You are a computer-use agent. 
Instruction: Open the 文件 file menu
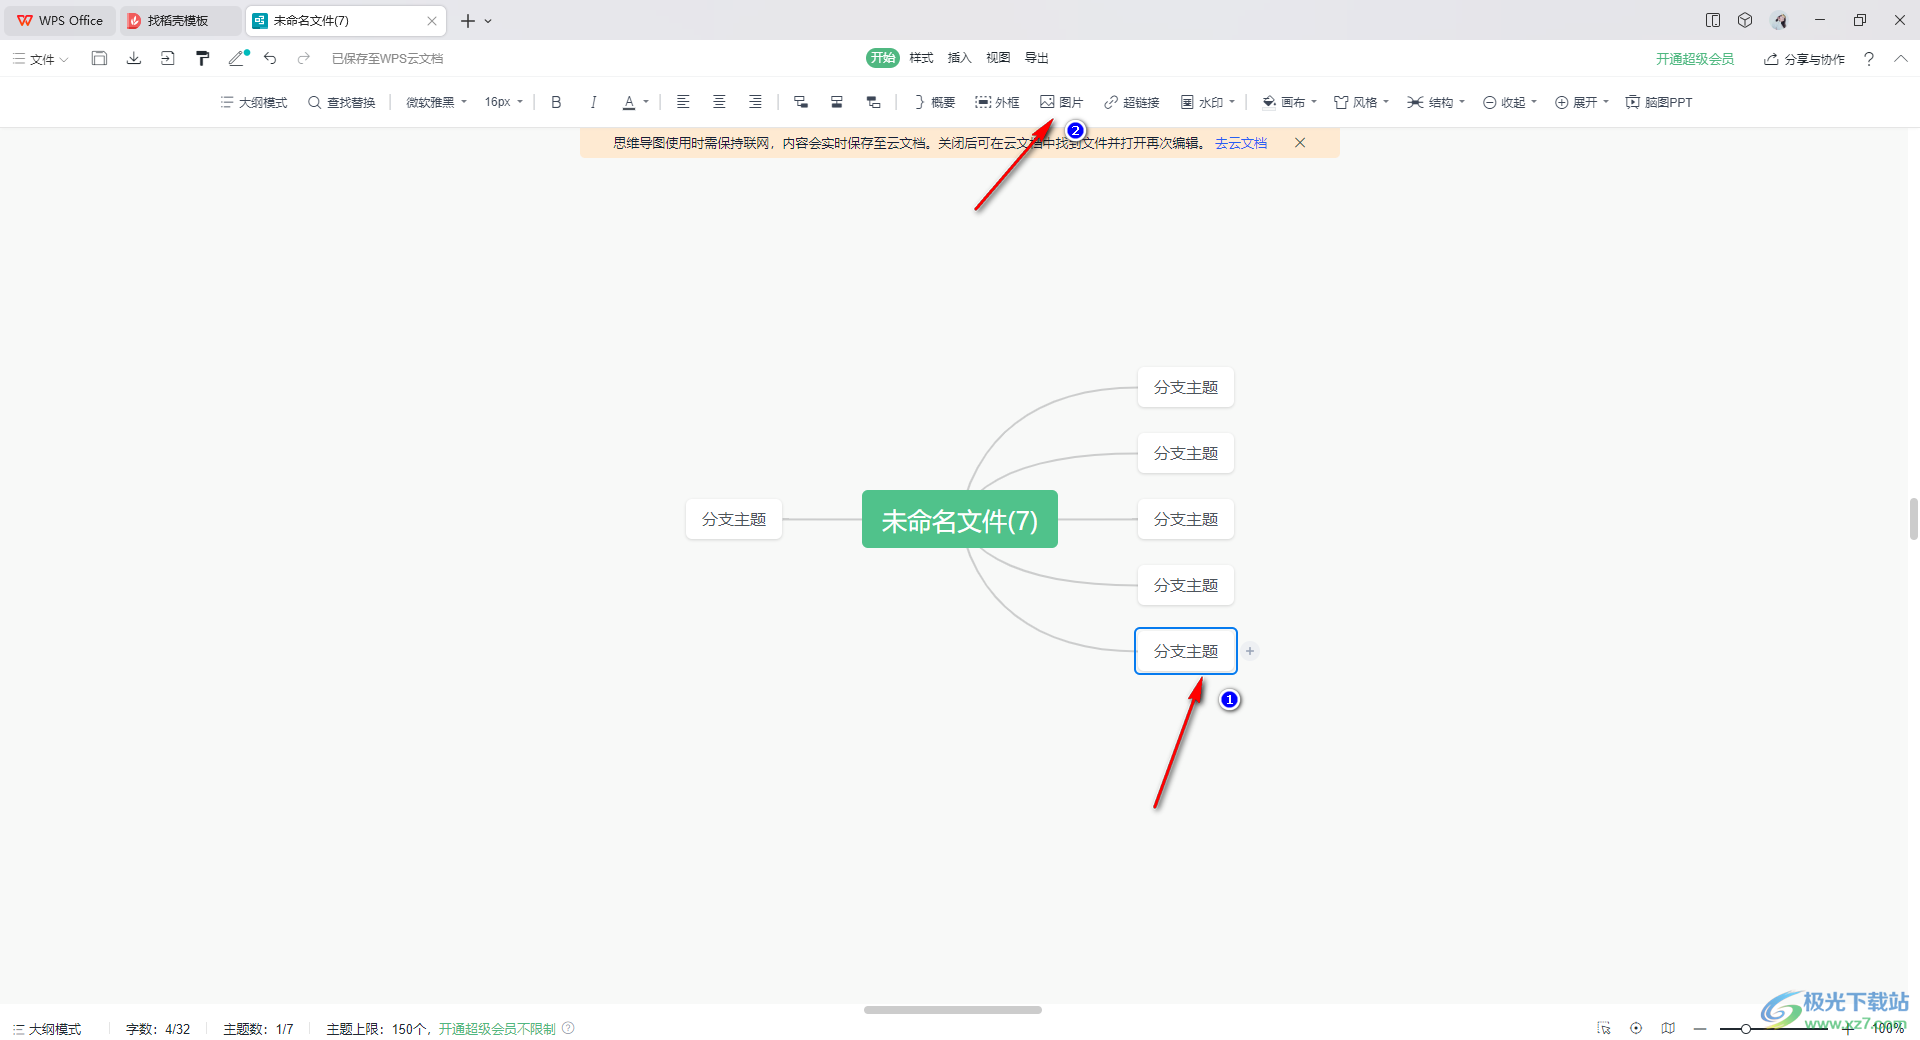coord(41,59)
